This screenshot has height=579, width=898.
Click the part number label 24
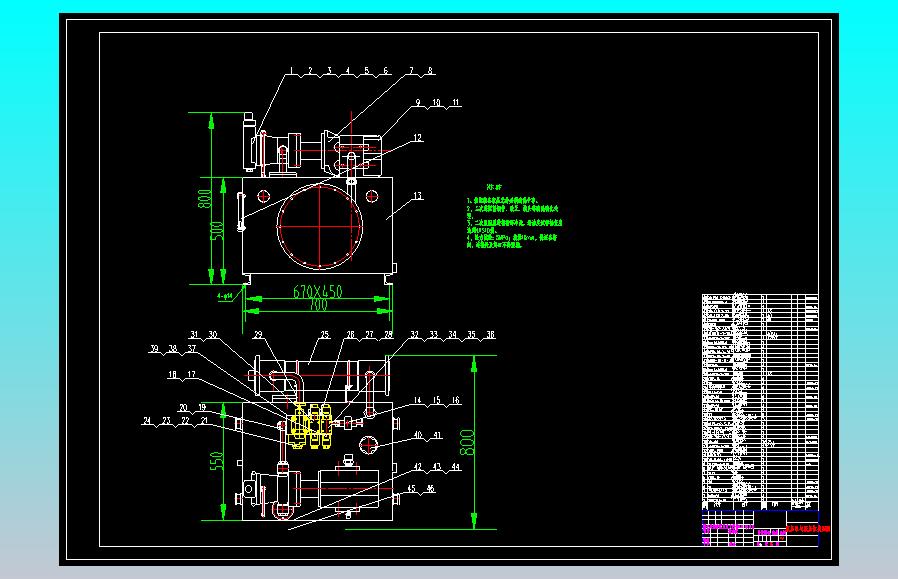147,421
